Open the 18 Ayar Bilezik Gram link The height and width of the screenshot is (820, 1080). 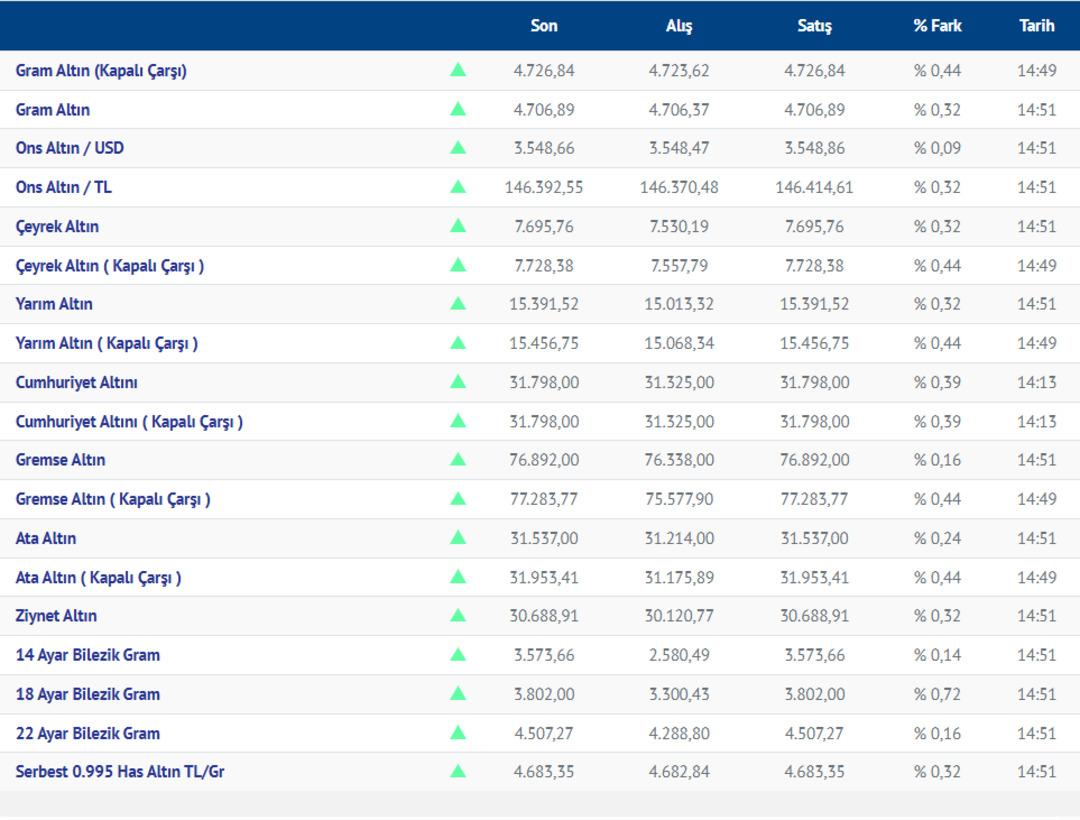[x=88, y=695]
